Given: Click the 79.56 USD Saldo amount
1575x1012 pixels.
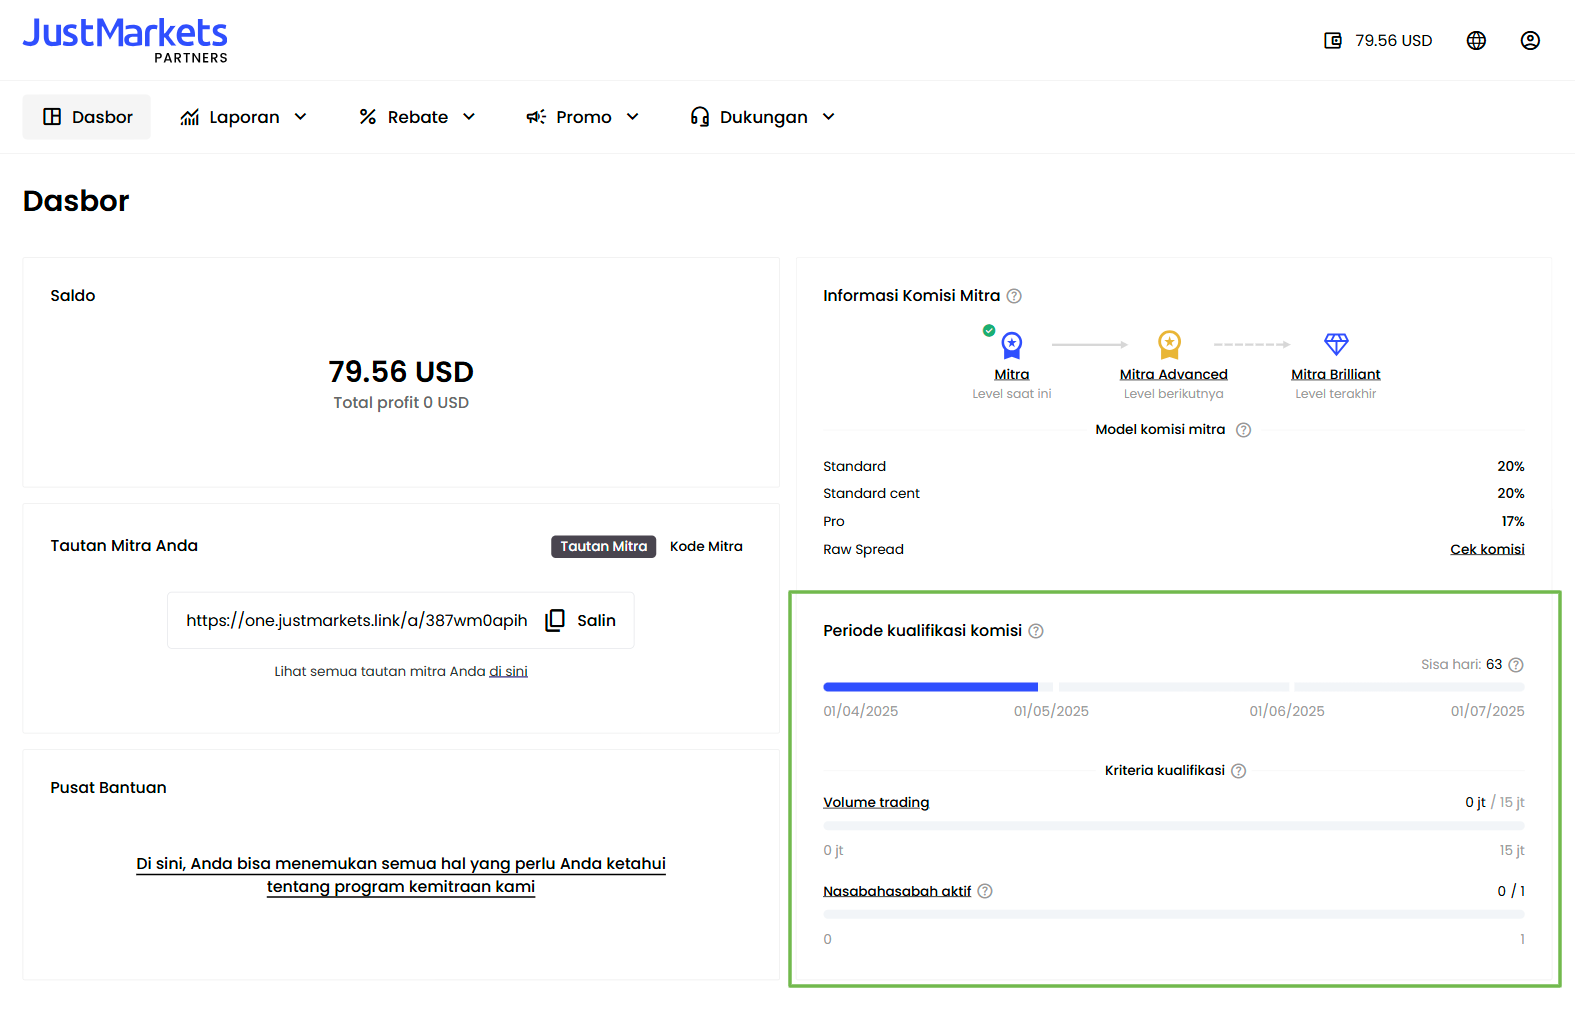Looking at the screenshot, I should click(x=401, y=372).
